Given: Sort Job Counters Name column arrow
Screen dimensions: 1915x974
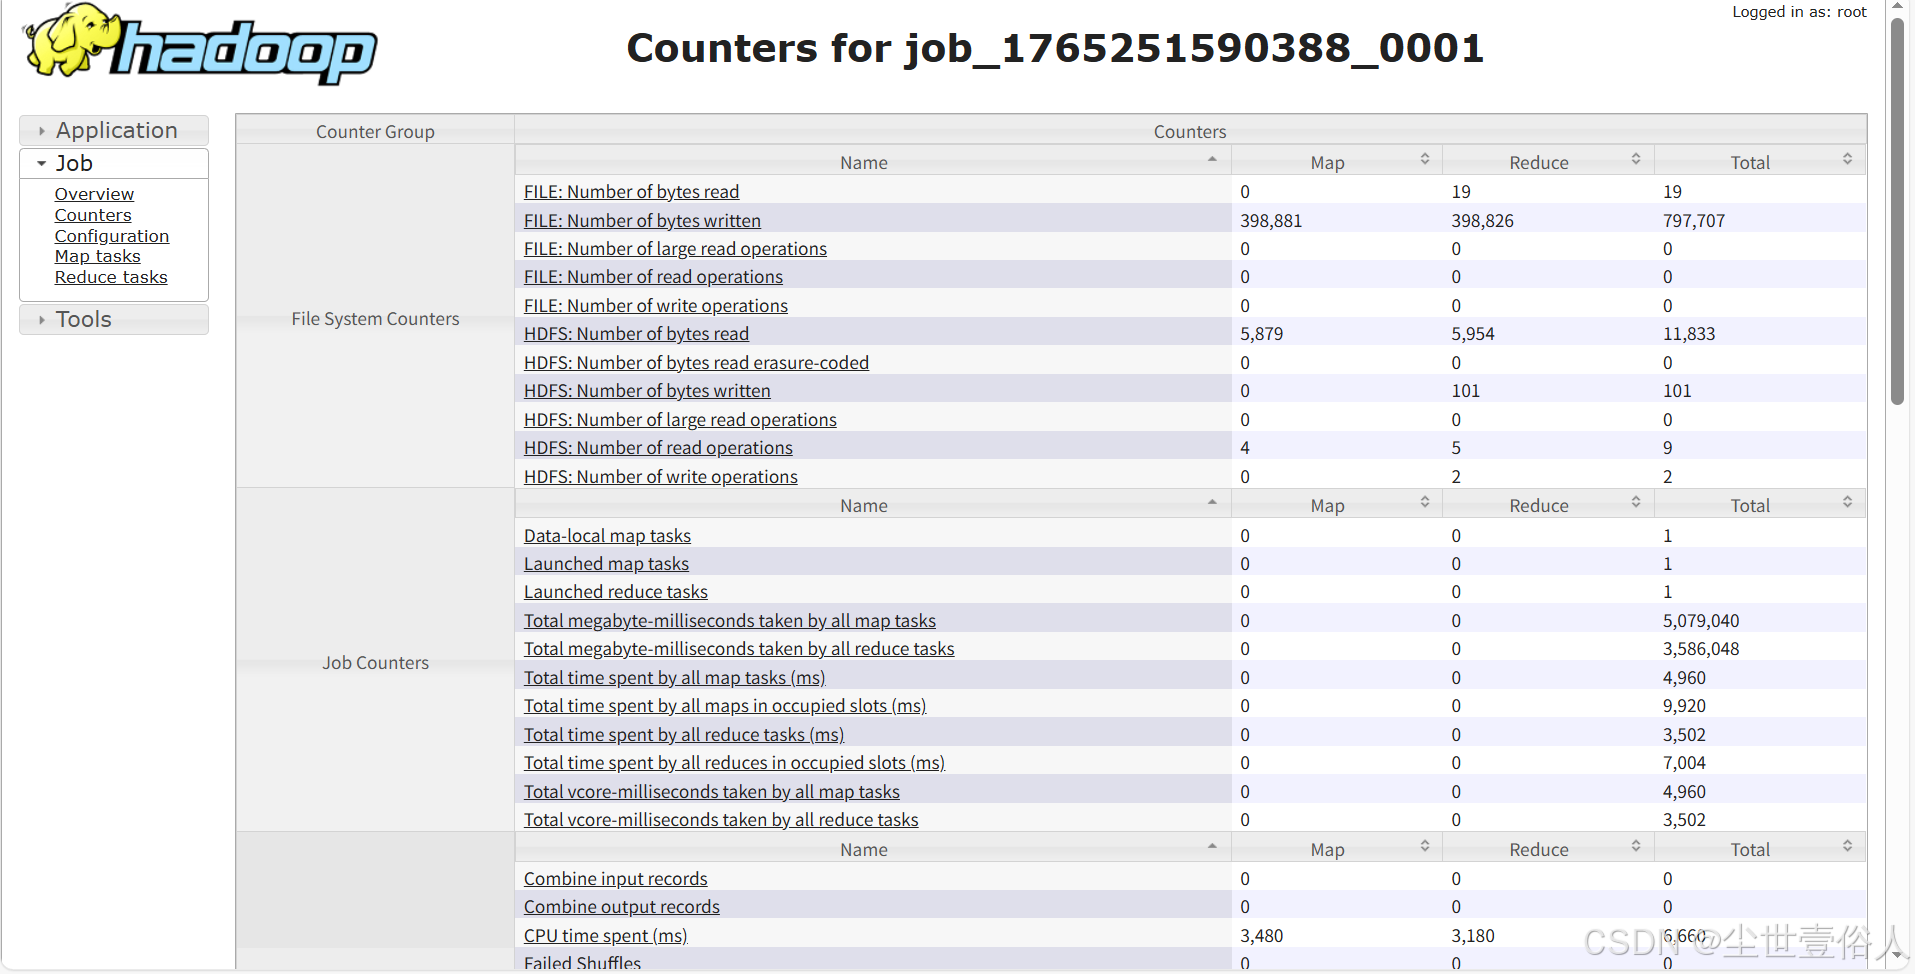Looking at the screenshot, I should pyautogui.click(x=1212, y=503).
